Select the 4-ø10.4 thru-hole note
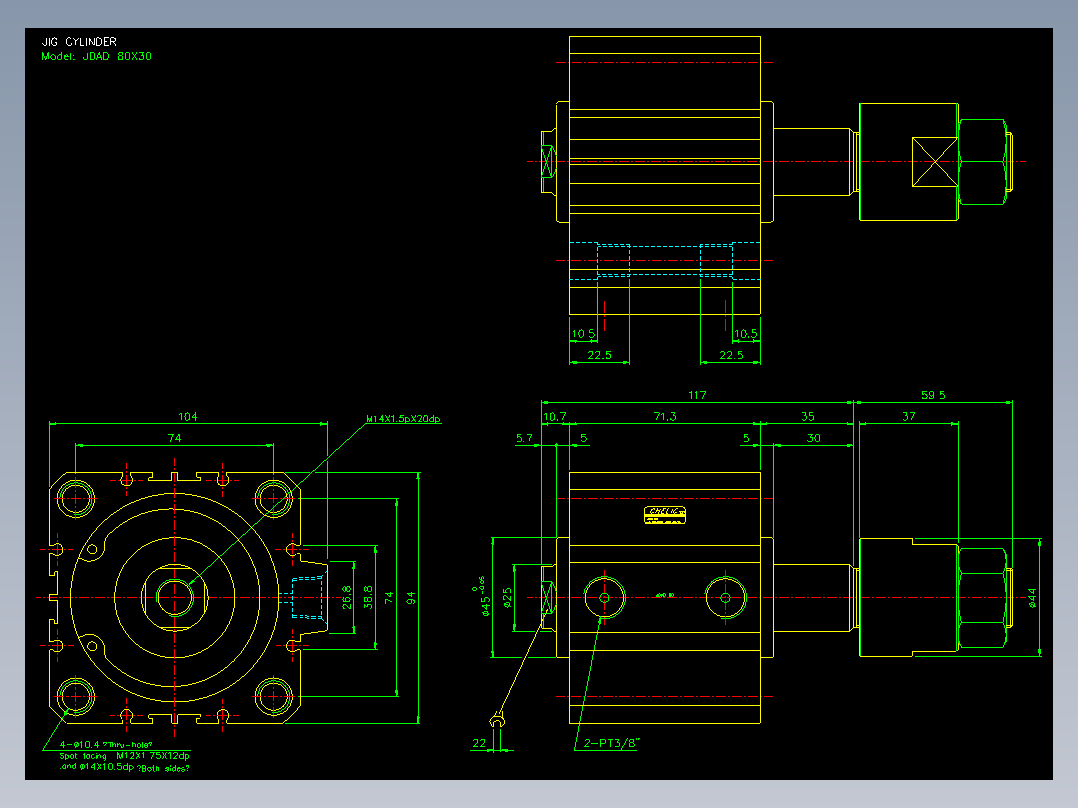This screenshot has height=808, width=1078. (106, 745)
